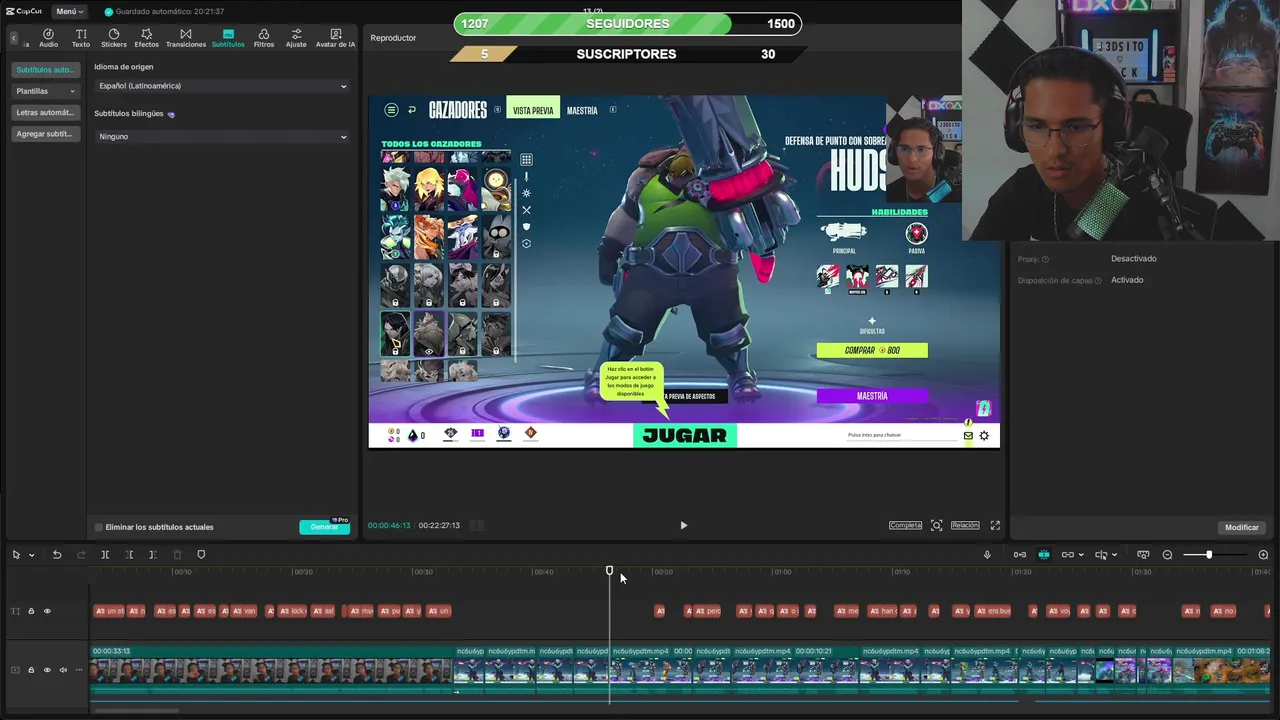Click the timeline horizontal scrollbar

(136, 711)
